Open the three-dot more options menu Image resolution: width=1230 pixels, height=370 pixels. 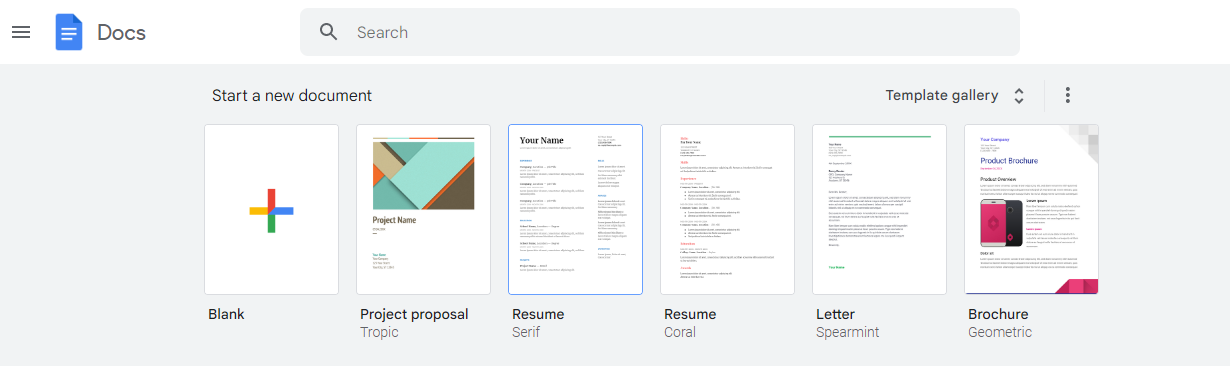click(1068, 95)
